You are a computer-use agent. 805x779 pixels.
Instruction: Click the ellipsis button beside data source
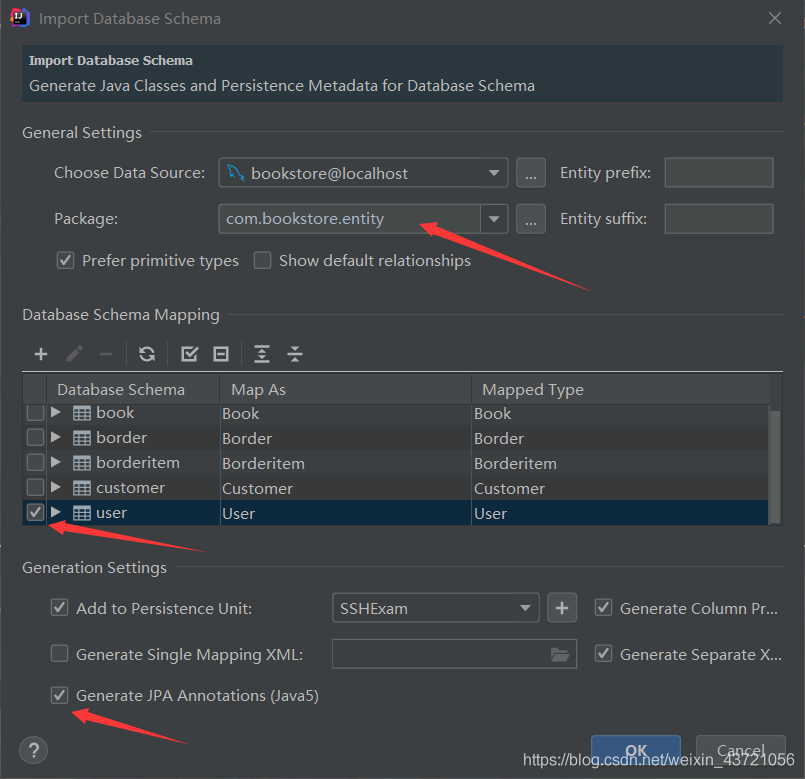tap(531, 173)
